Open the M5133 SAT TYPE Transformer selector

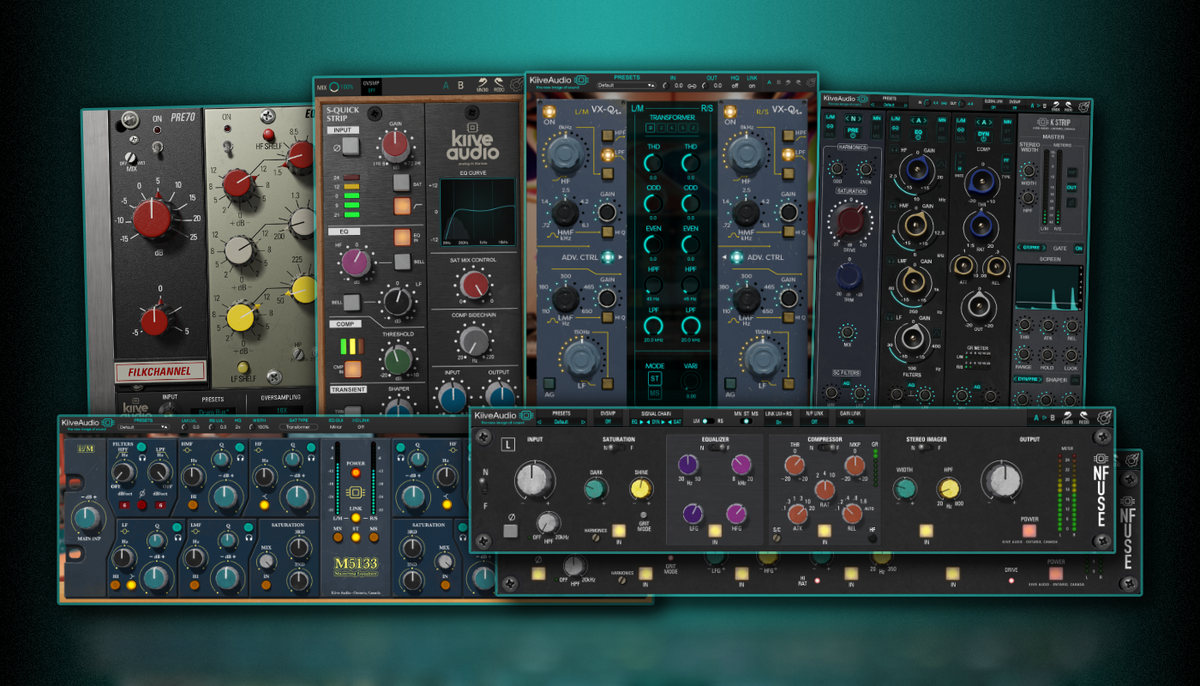[x=298, y=427]
